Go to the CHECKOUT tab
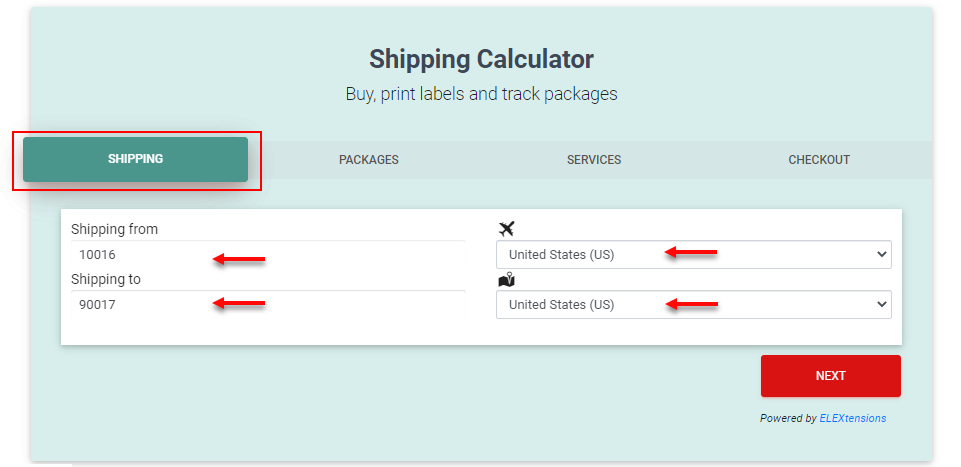961x467 pixels. [x=818, y=160]
